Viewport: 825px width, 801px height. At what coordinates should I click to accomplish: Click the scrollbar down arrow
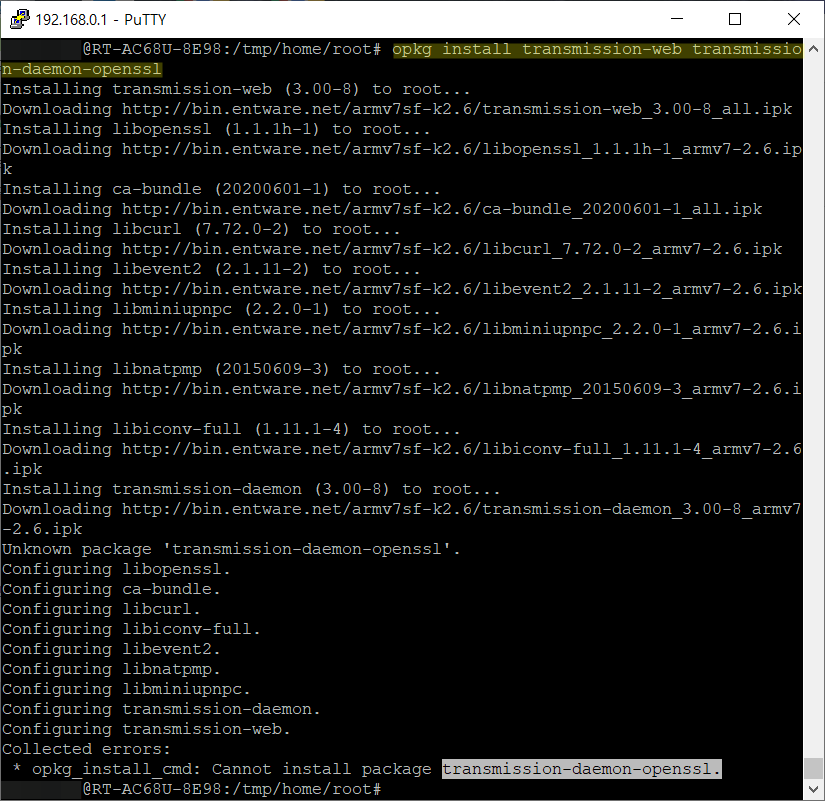pyautogui.click(x=813, y=788)
